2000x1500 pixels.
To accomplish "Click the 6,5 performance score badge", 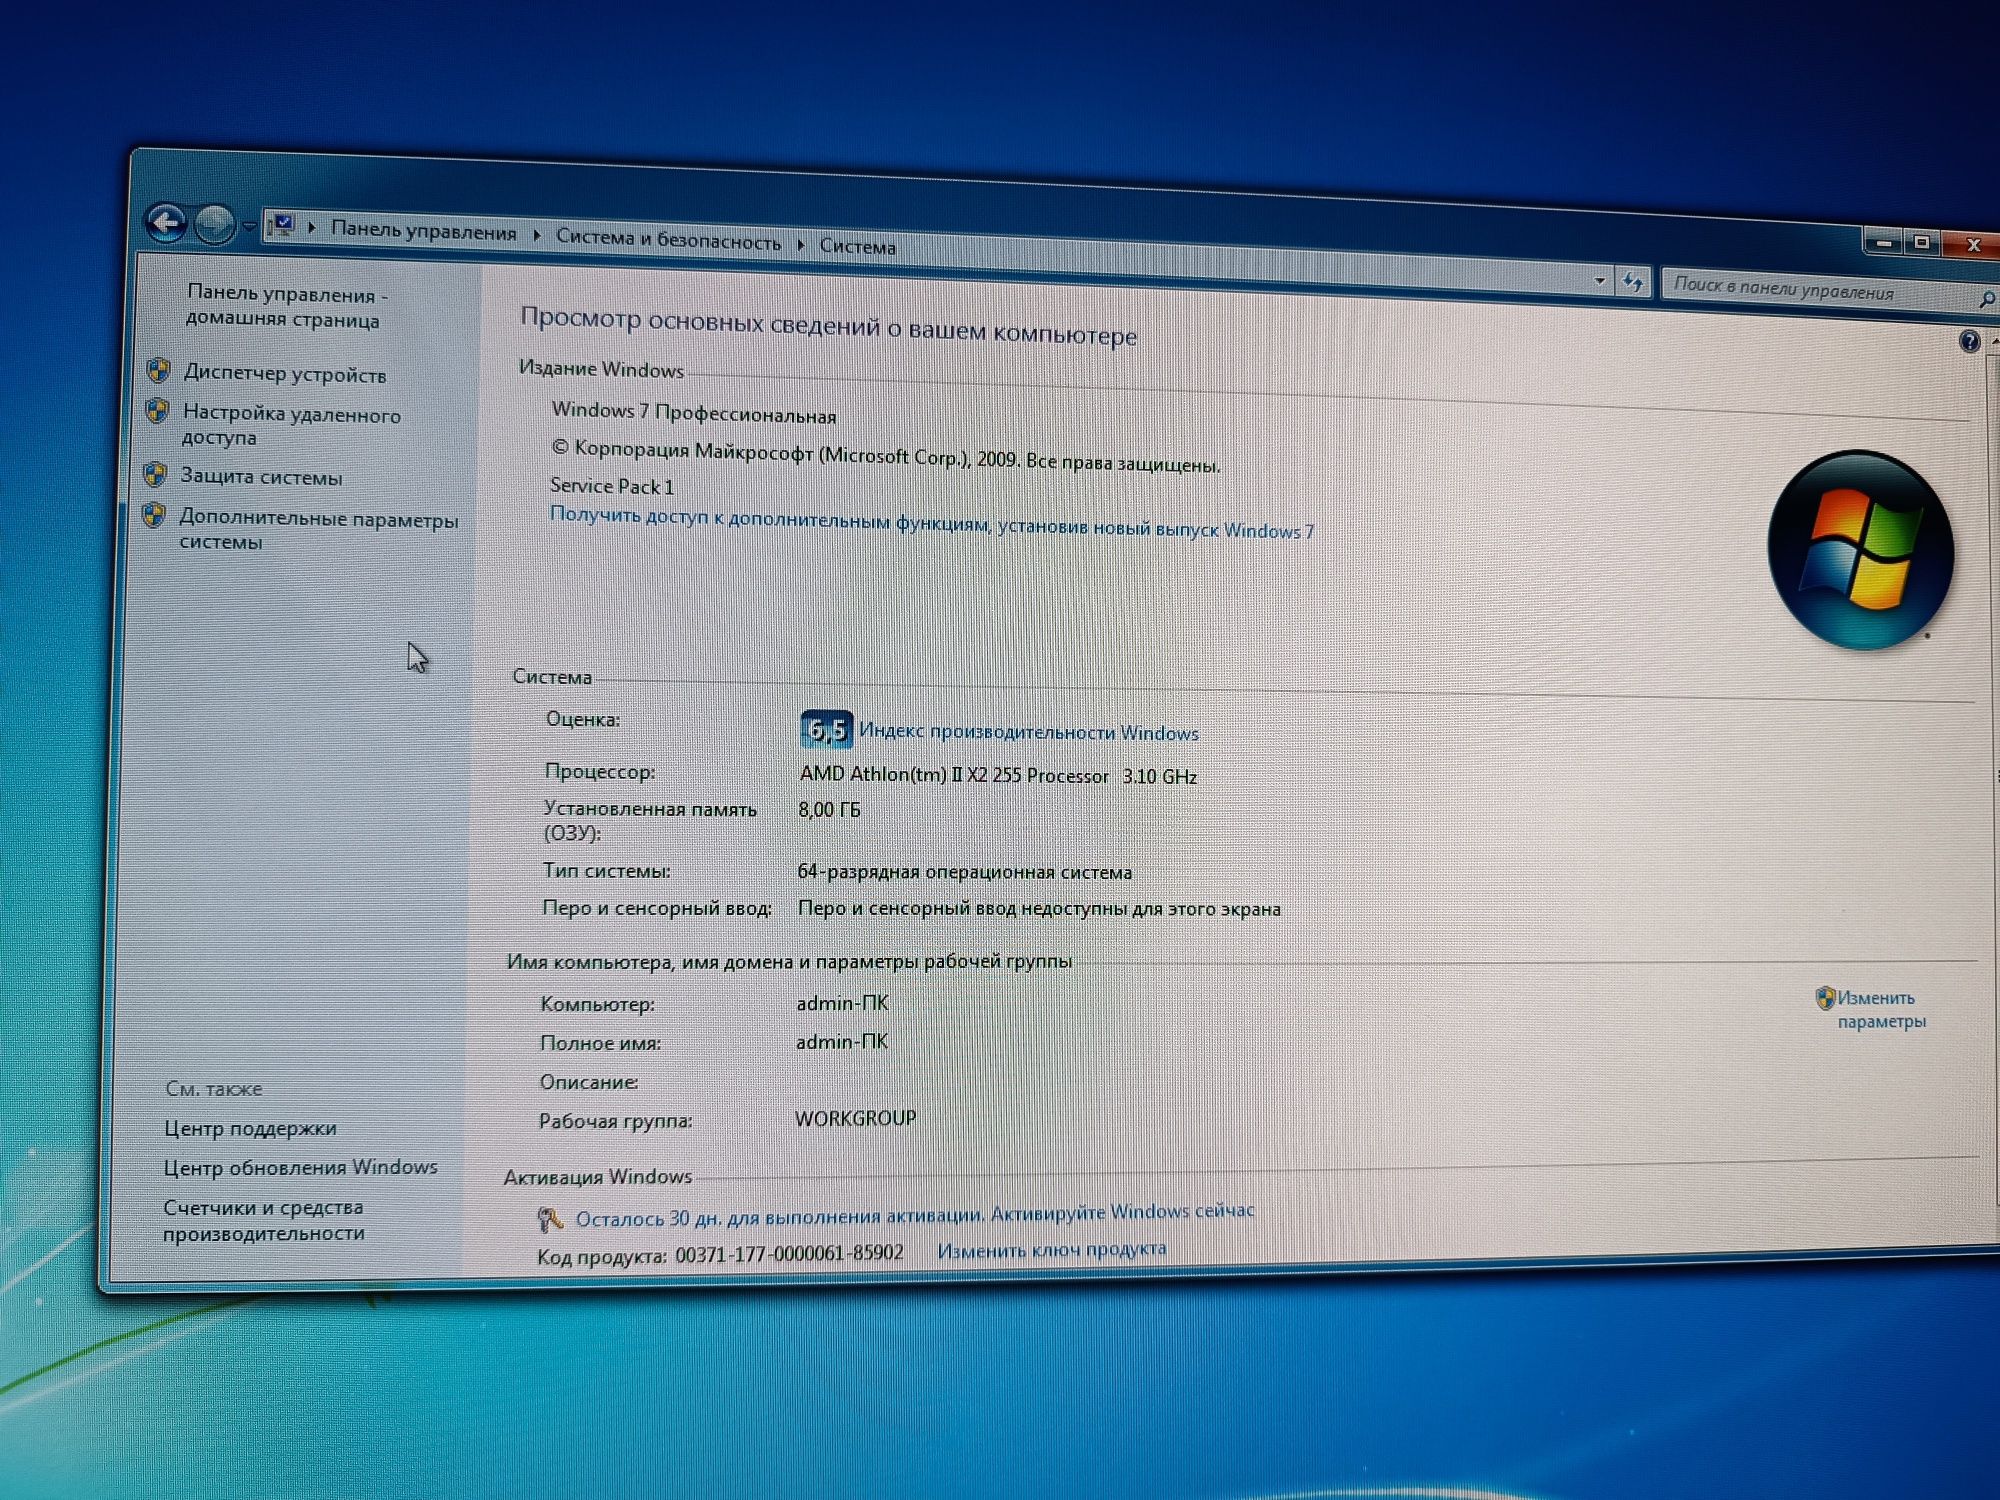I will [826, 729].
